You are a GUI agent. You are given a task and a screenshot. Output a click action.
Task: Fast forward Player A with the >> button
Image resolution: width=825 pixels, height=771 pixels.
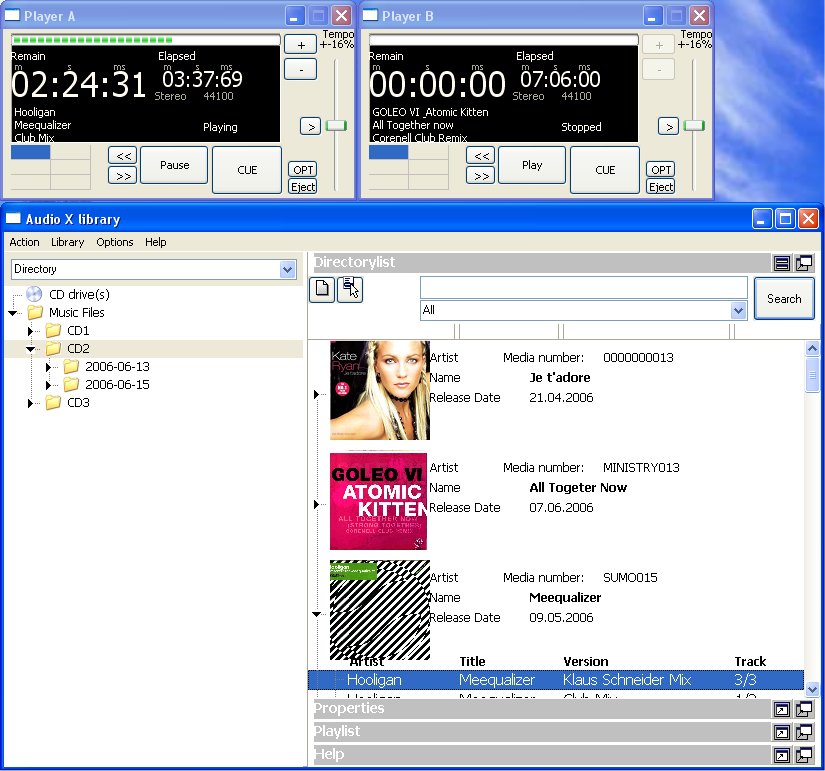(123, 175)
